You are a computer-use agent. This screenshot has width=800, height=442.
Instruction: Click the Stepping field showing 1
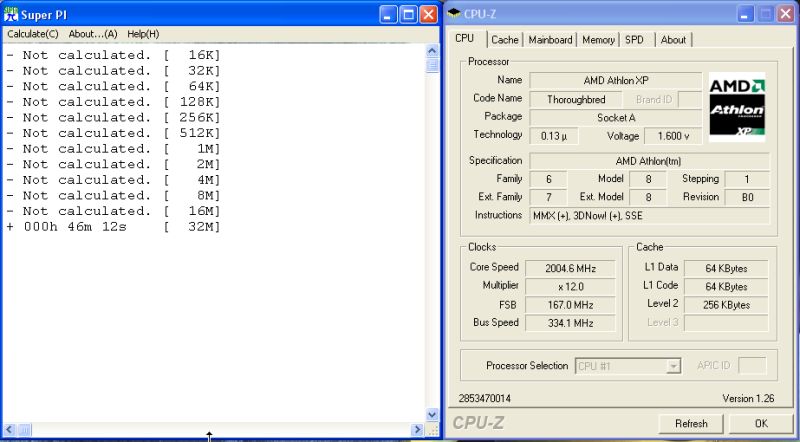tap(747, 179)
